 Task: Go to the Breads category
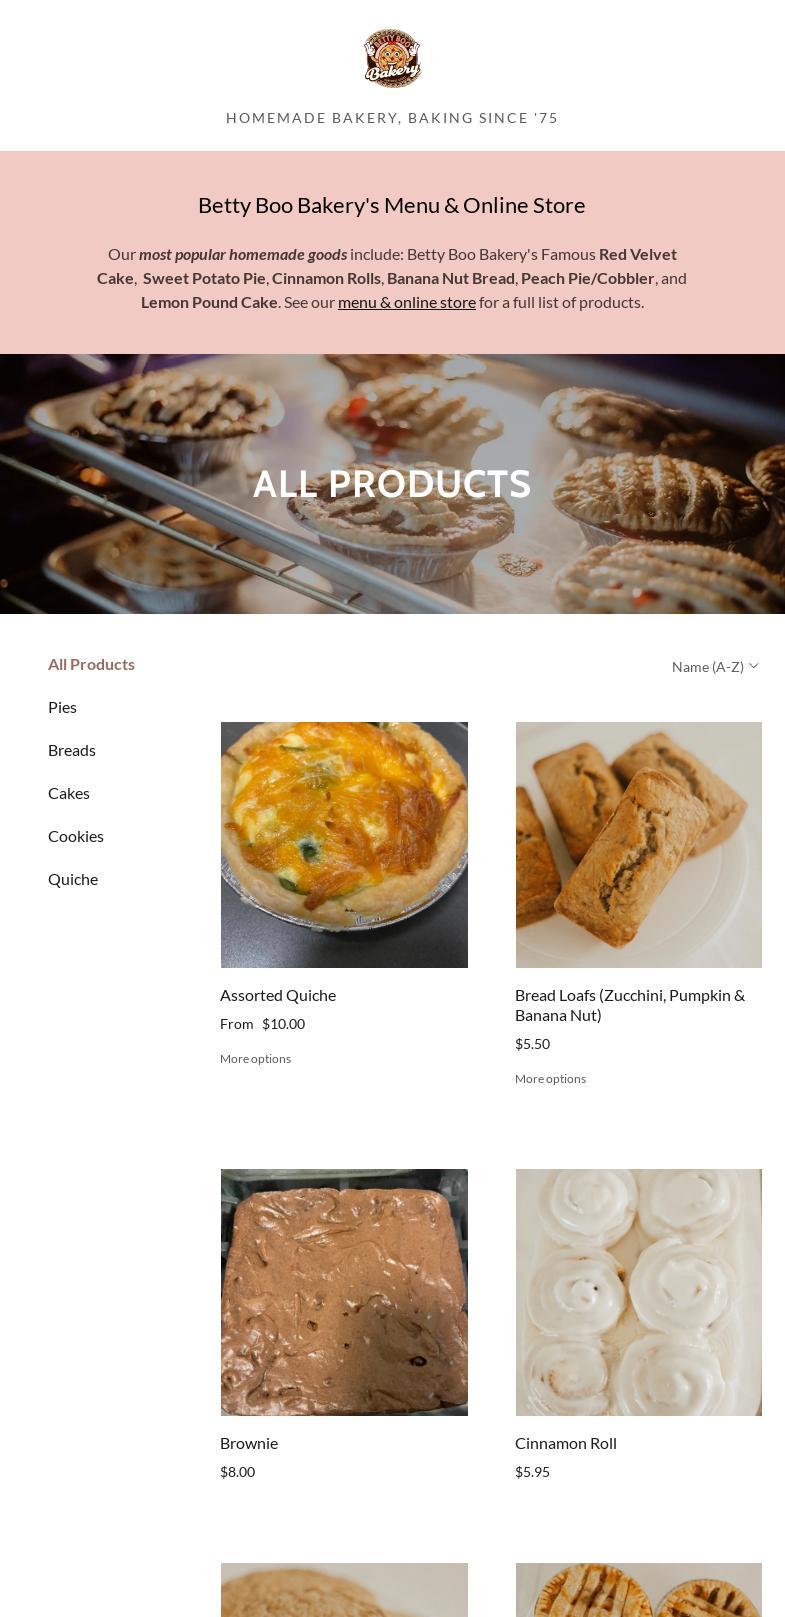tap(72, 750)
